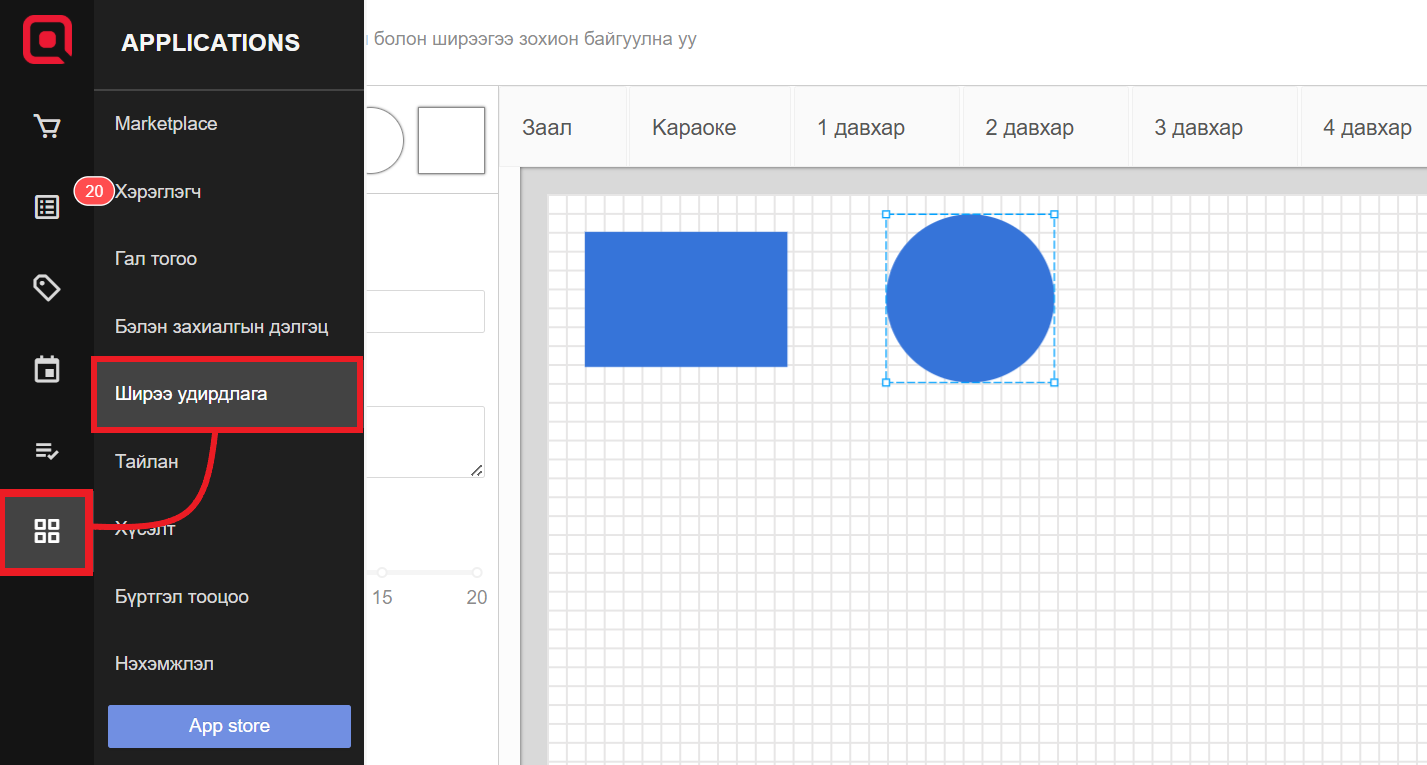Open Гал тогоо application

[156, 259]
